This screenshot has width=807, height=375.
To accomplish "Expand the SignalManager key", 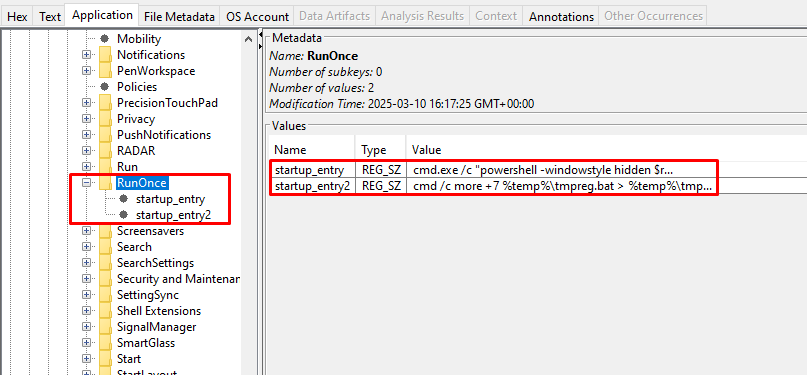I will coord(86,327).
